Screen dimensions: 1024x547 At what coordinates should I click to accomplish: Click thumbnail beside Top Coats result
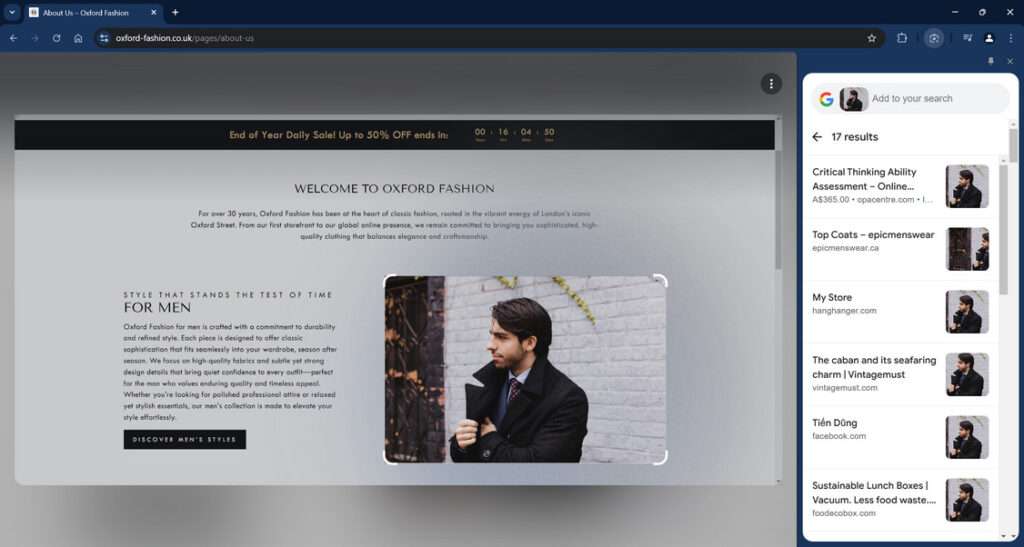coord(967,249)
